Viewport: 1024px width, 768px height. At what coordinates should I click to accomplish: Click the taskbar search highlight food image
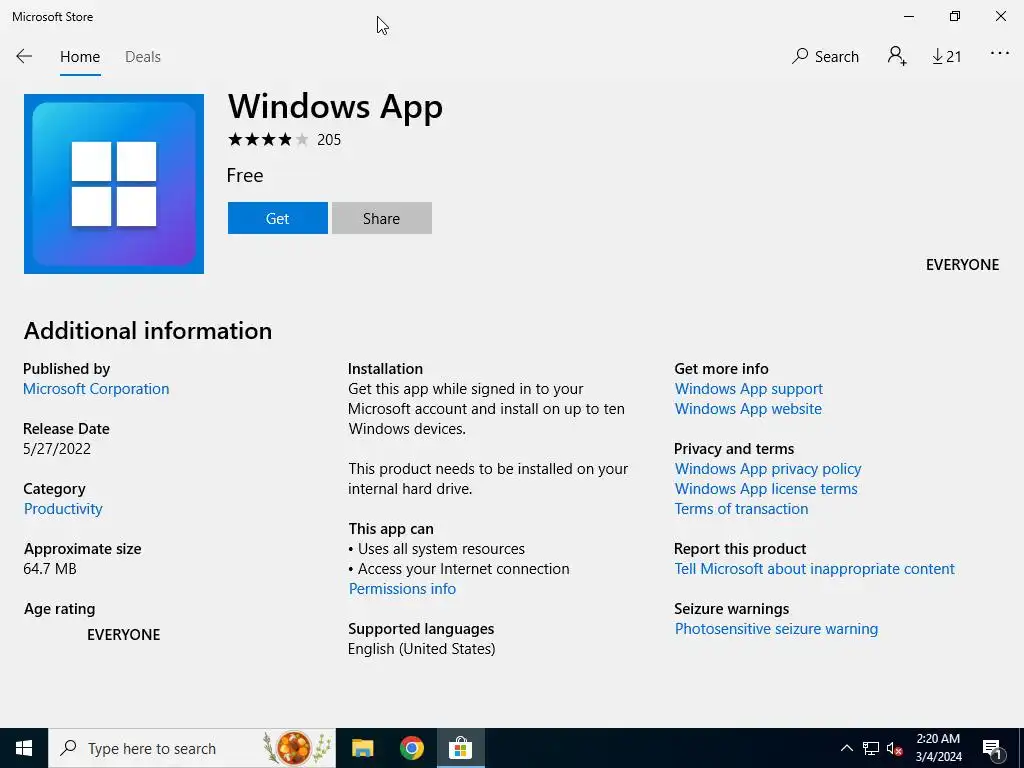point(295,748)
